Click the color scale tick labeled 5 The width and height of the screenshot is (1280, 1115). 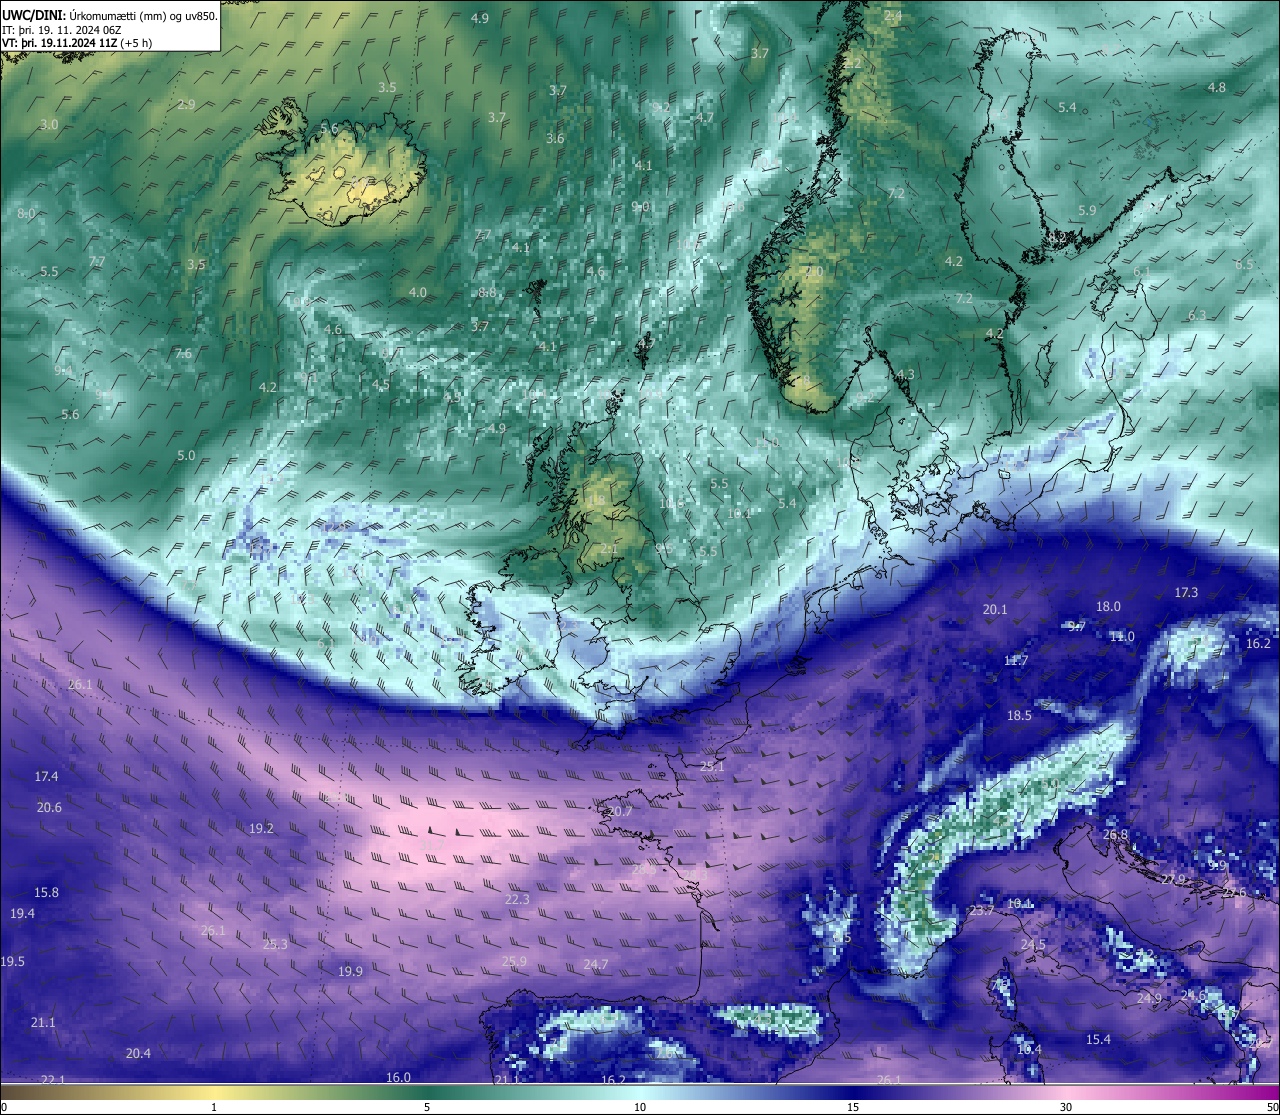point(427,1107)
